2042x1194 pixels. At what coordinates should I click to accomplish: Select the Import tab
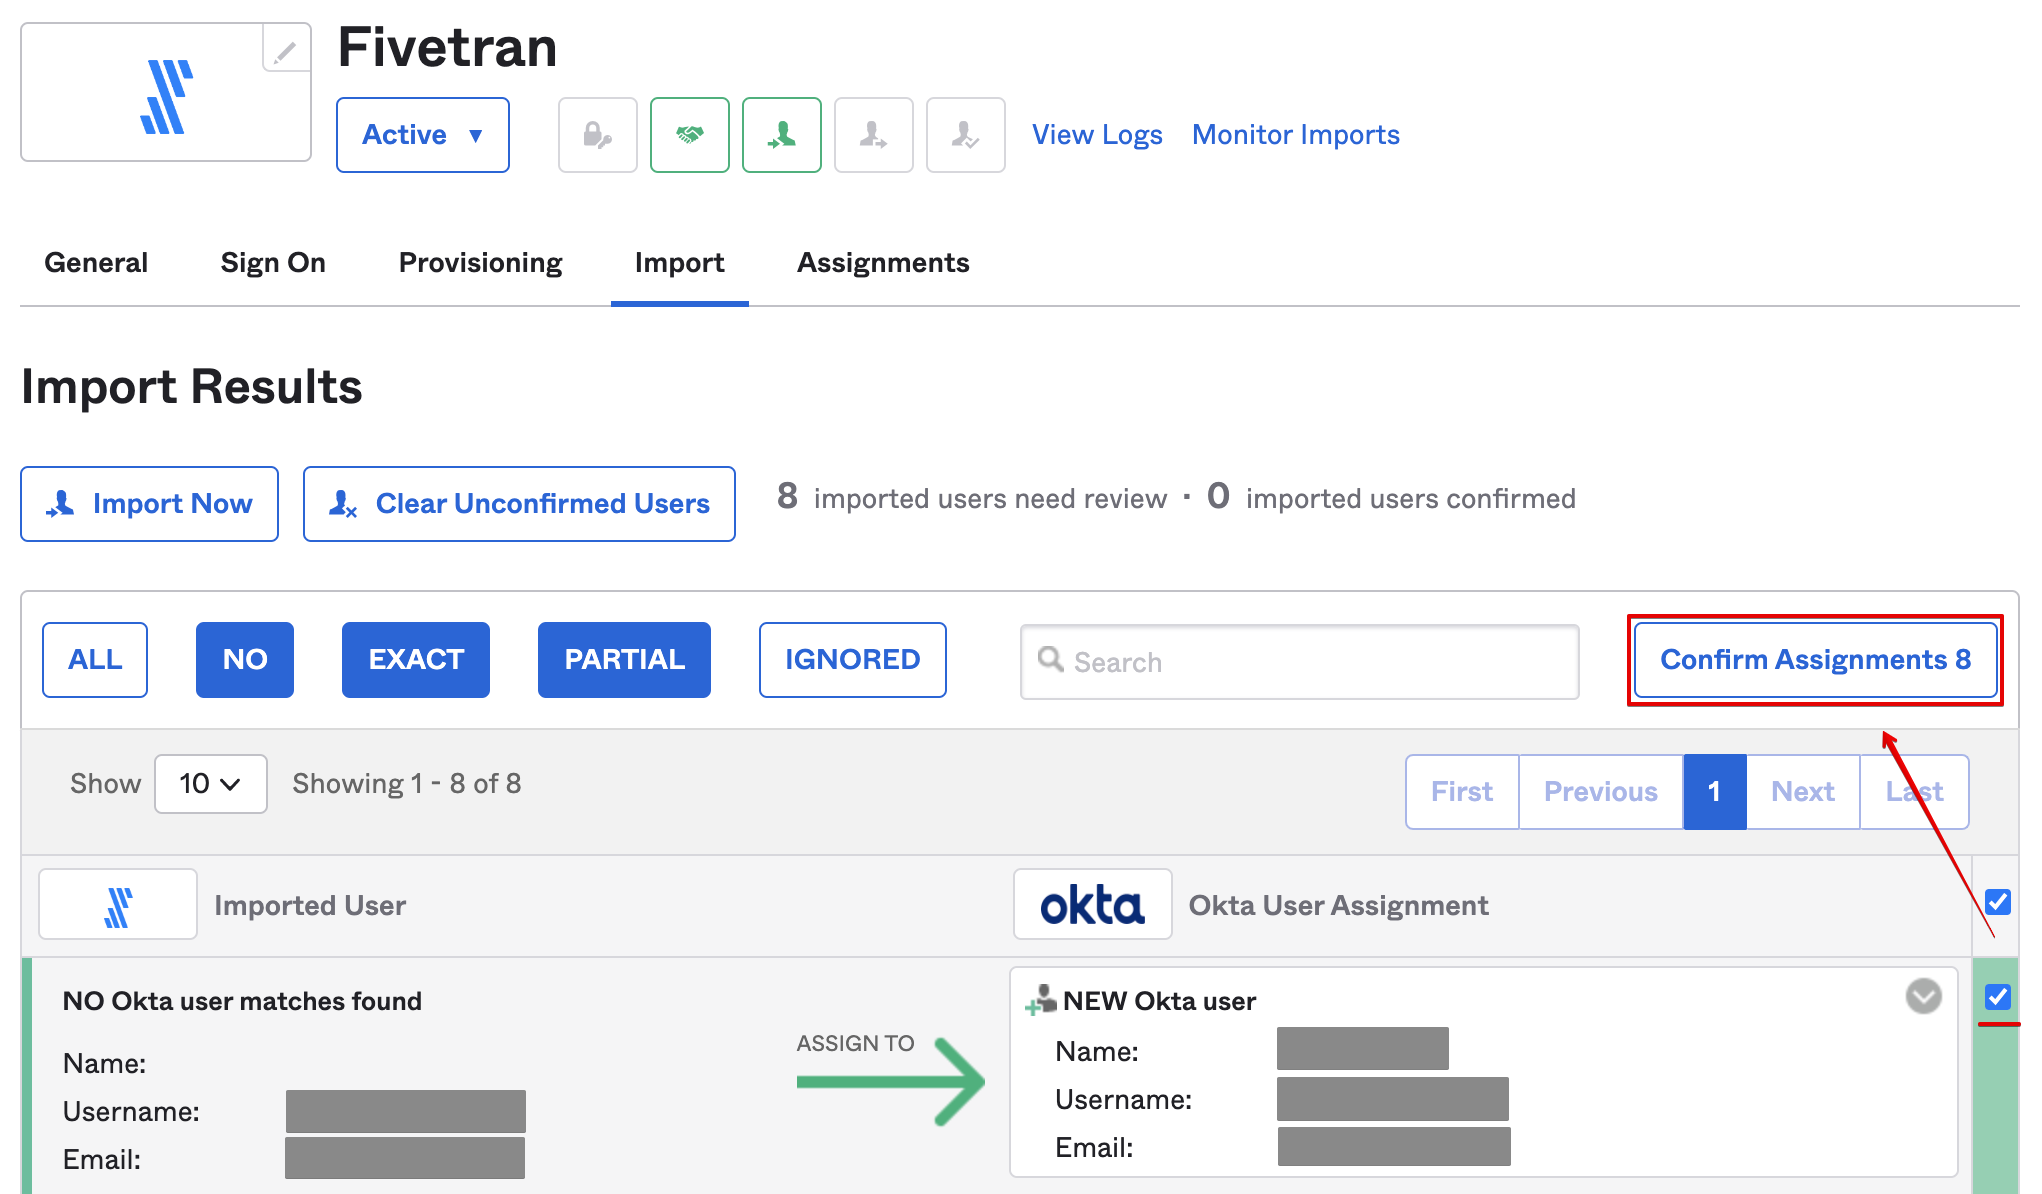point(680,263)
